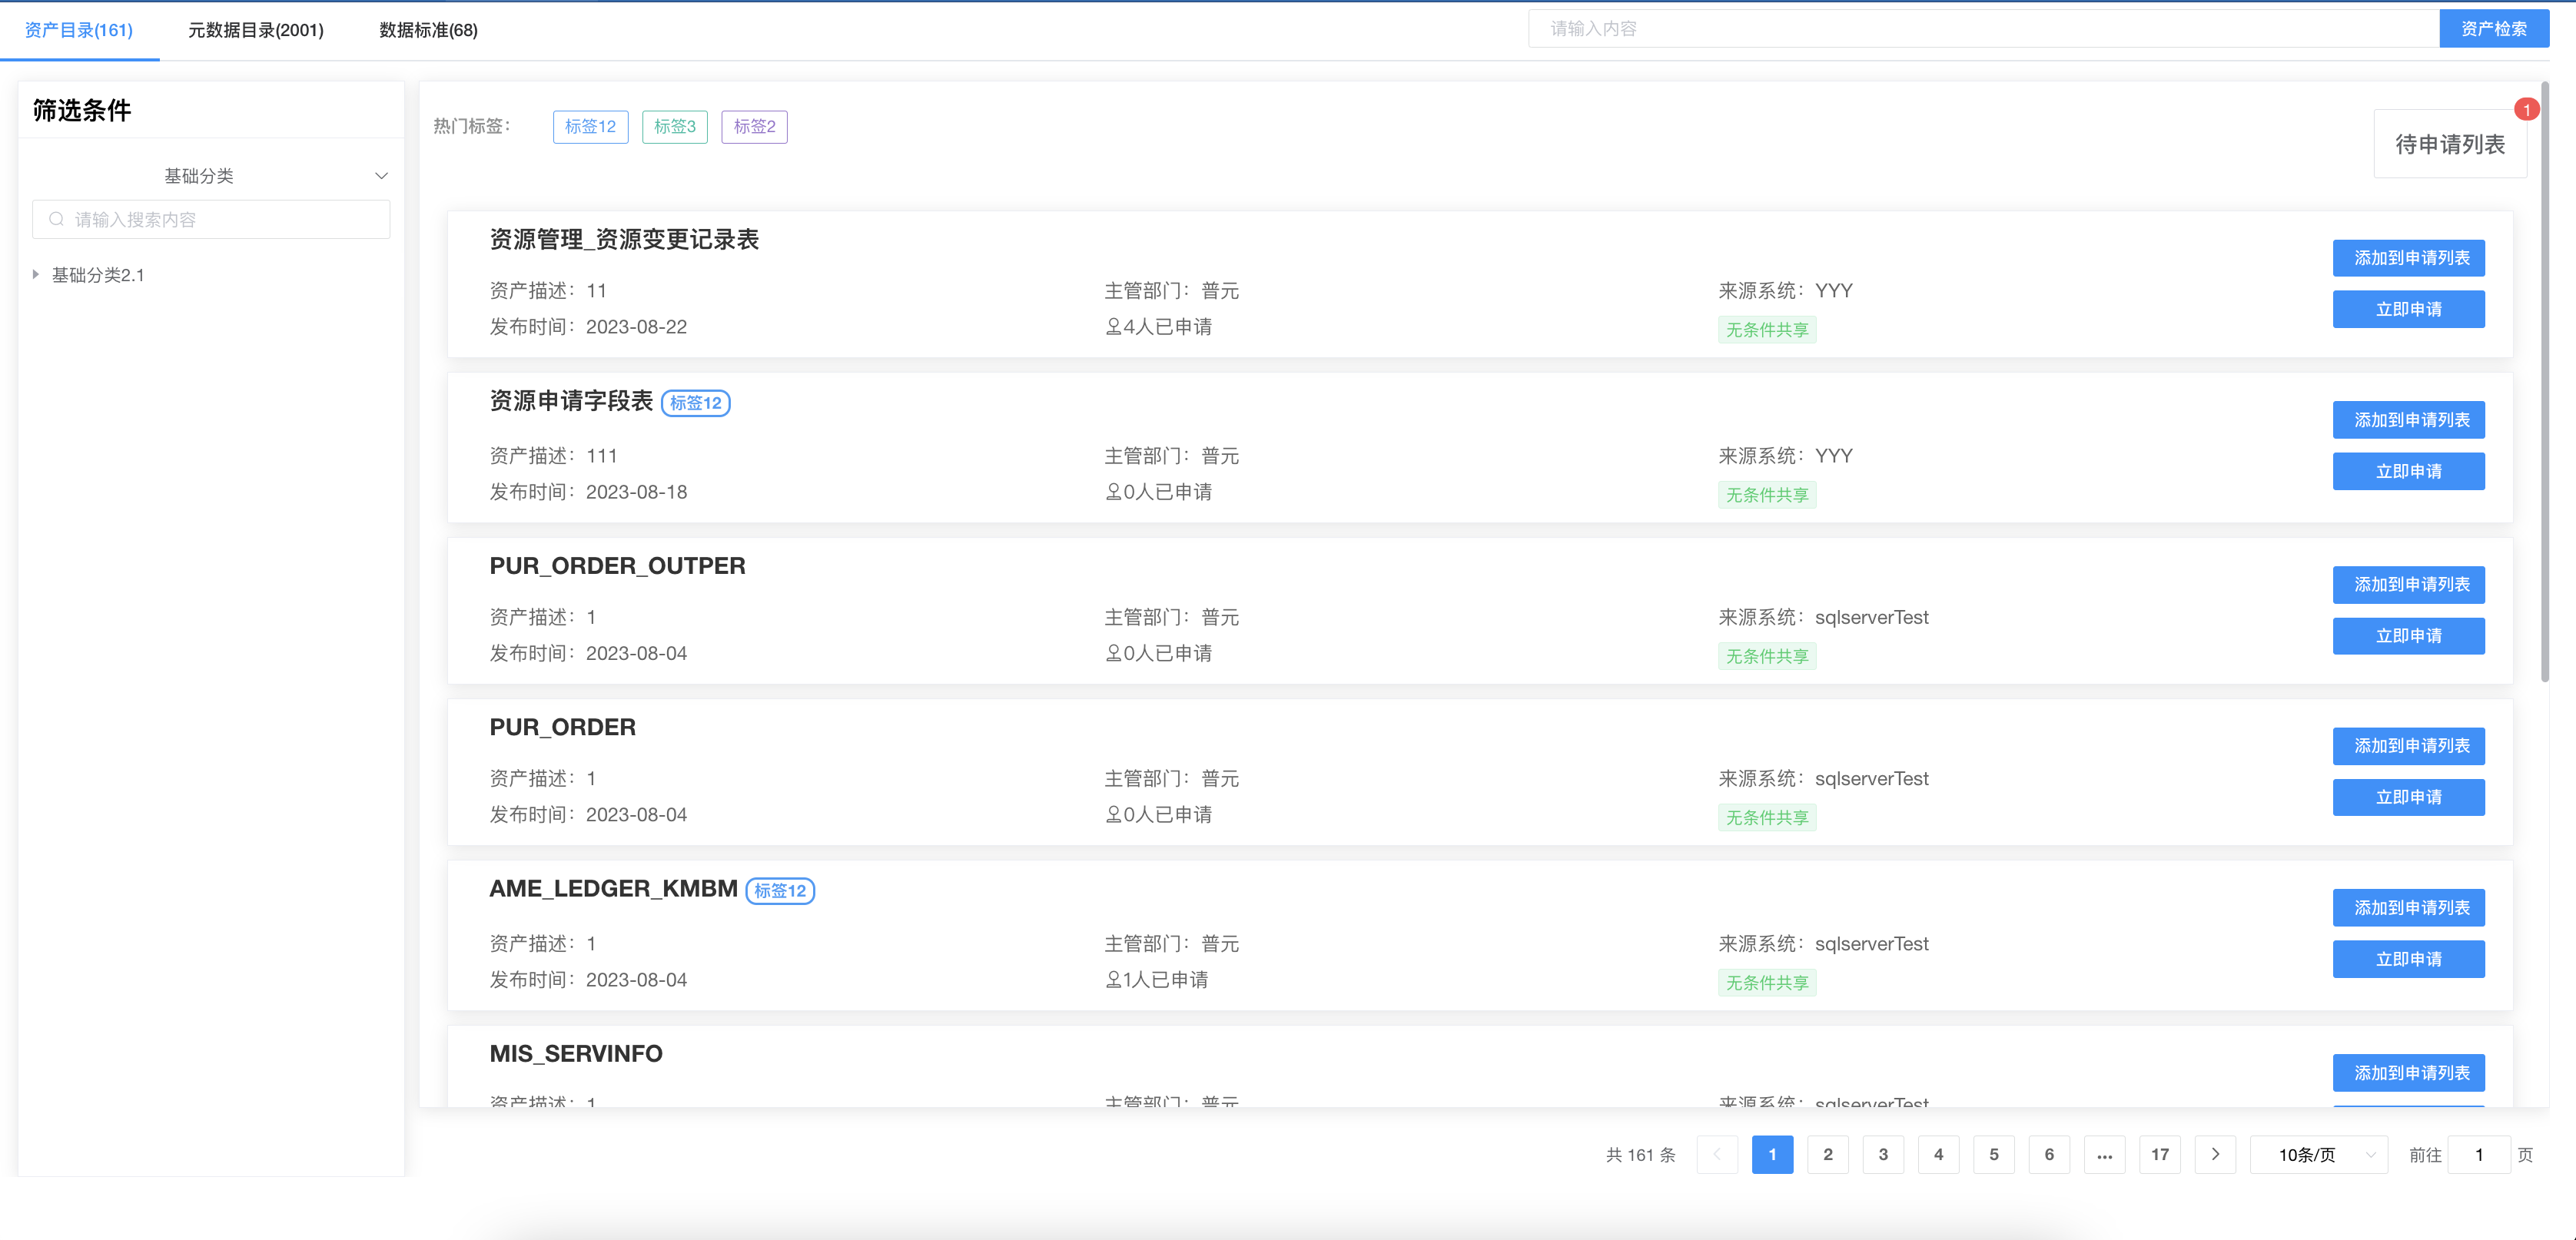Image resolution: width=2576 pixels, height=1240 pixels.
Task: Click the 前往 page number input
Action: pos(2478,1155)
